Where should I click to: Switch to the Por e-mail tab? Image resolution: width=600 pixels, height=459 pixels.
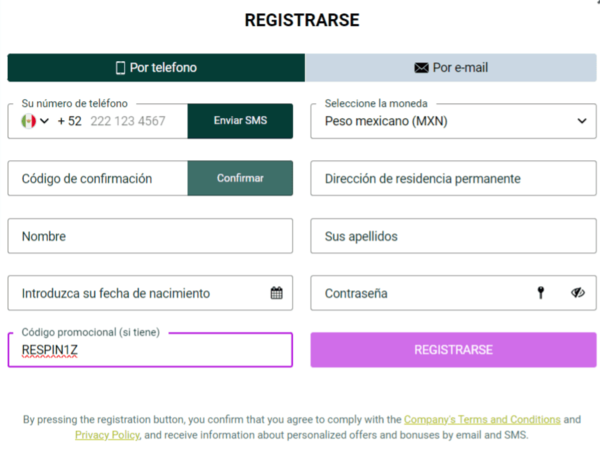(x=451, y=68)
